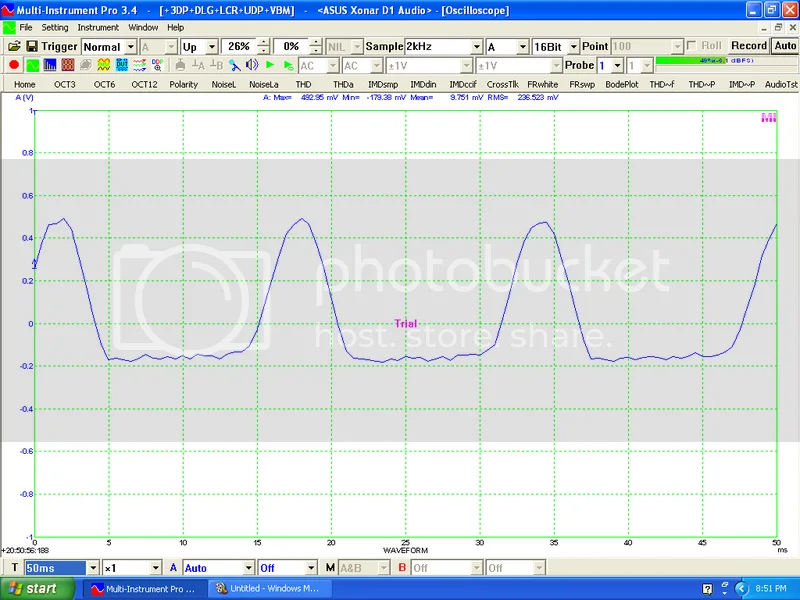800x600 pixels.
Task: Open the Instrument menu
Action: [x=98, y=27]
